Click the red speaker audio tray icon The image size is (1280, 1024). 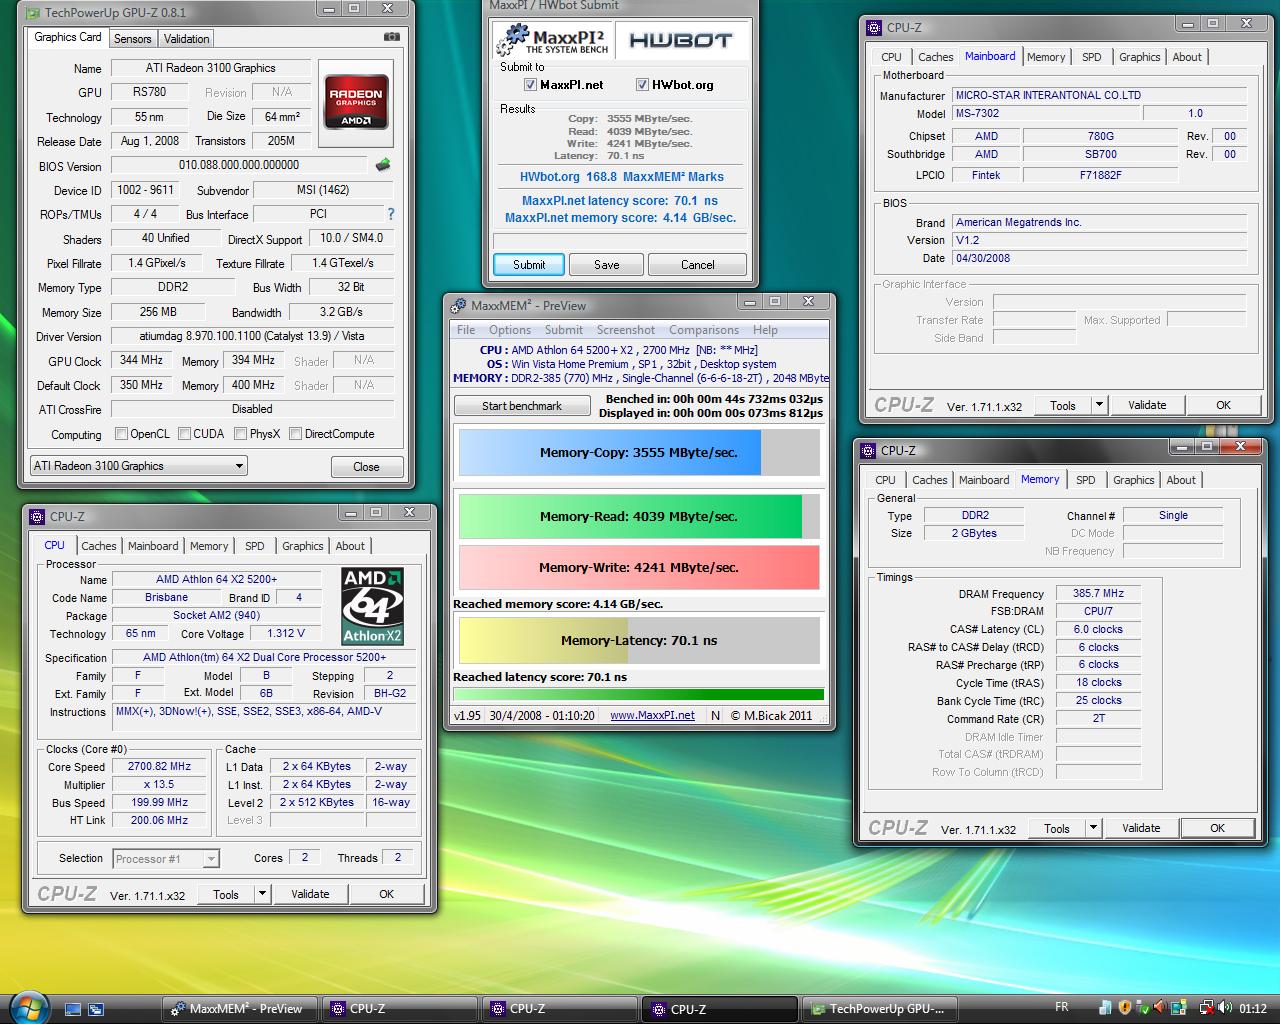tap(1160, 1007)
